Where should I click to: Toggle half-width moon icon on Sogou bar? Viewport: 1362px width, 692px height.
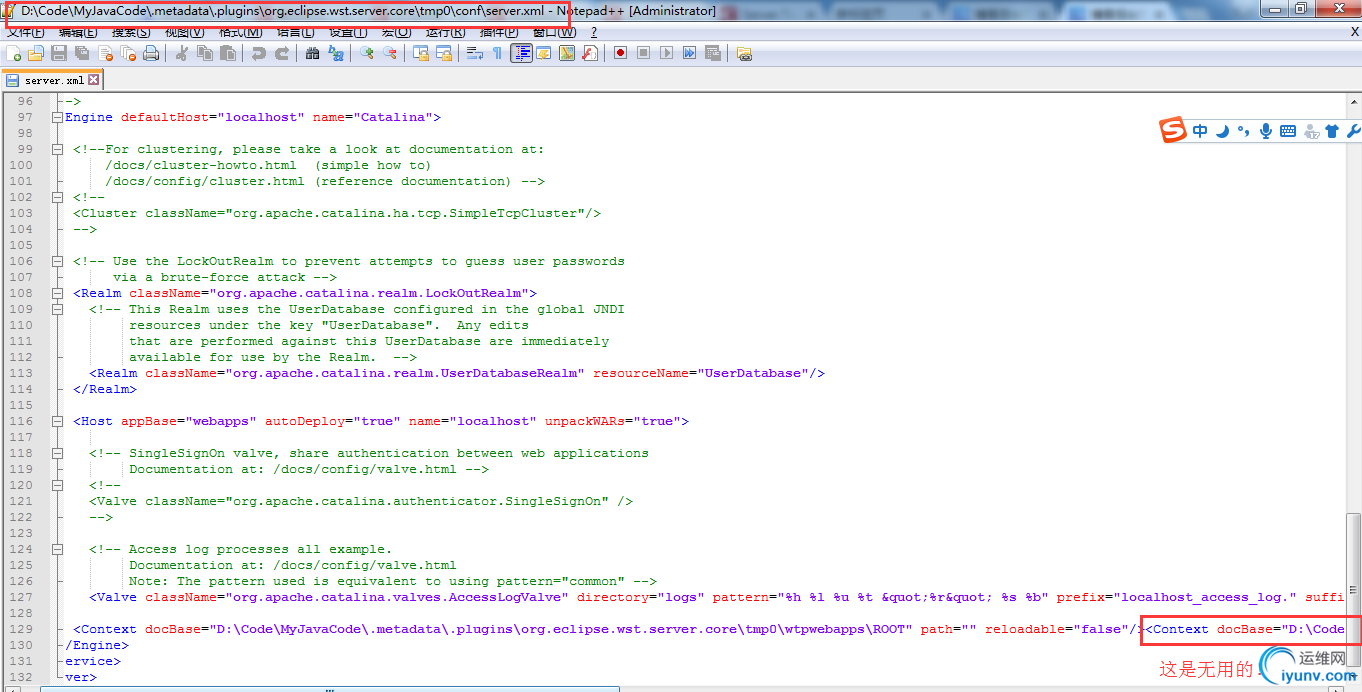click(1222, 131)
